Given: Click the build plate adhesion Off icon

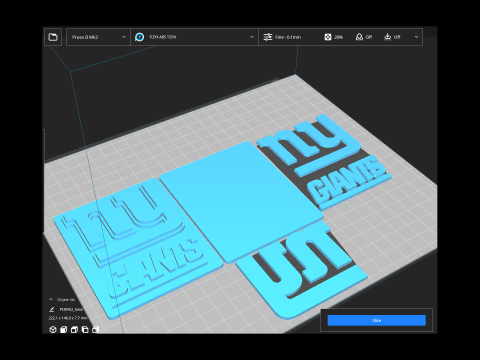Looking at the screenshot, I should (x=387, y=37).
